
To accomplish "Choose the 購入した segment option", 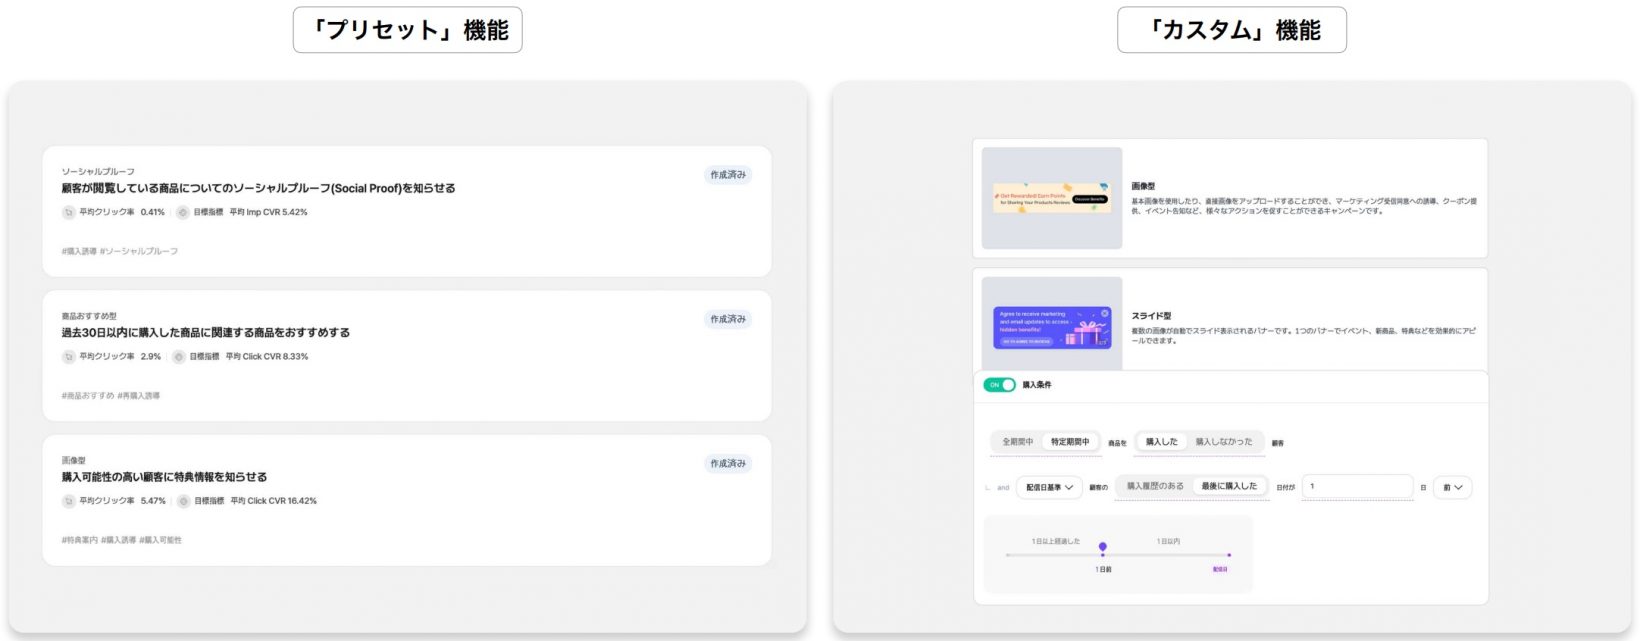I will tap(1161, 442).
